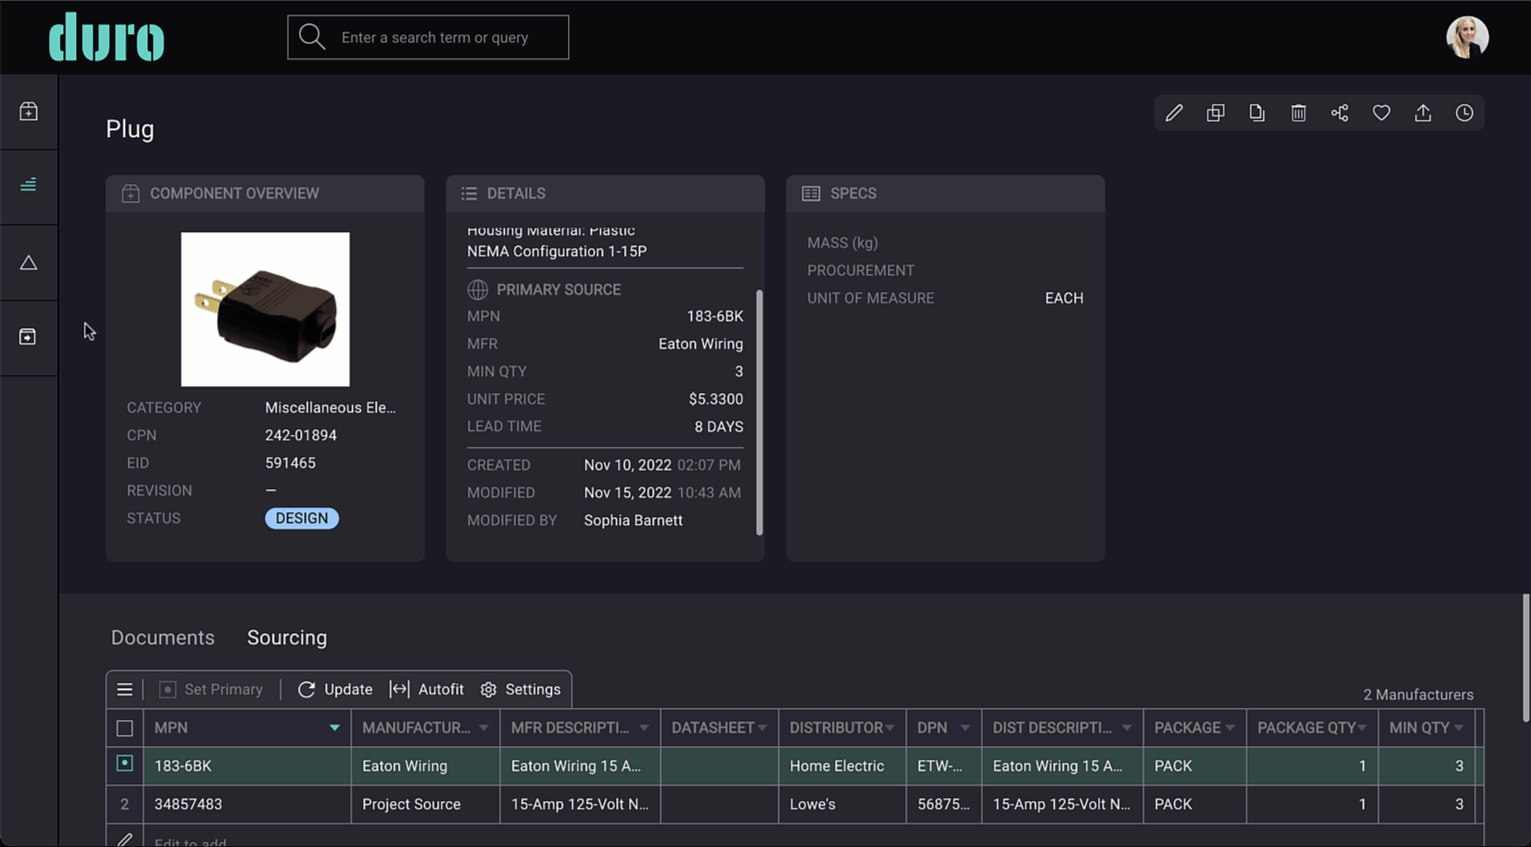Screen dimensions: 1531x847
Task: Click the search term input field
Action: point(428,37)
